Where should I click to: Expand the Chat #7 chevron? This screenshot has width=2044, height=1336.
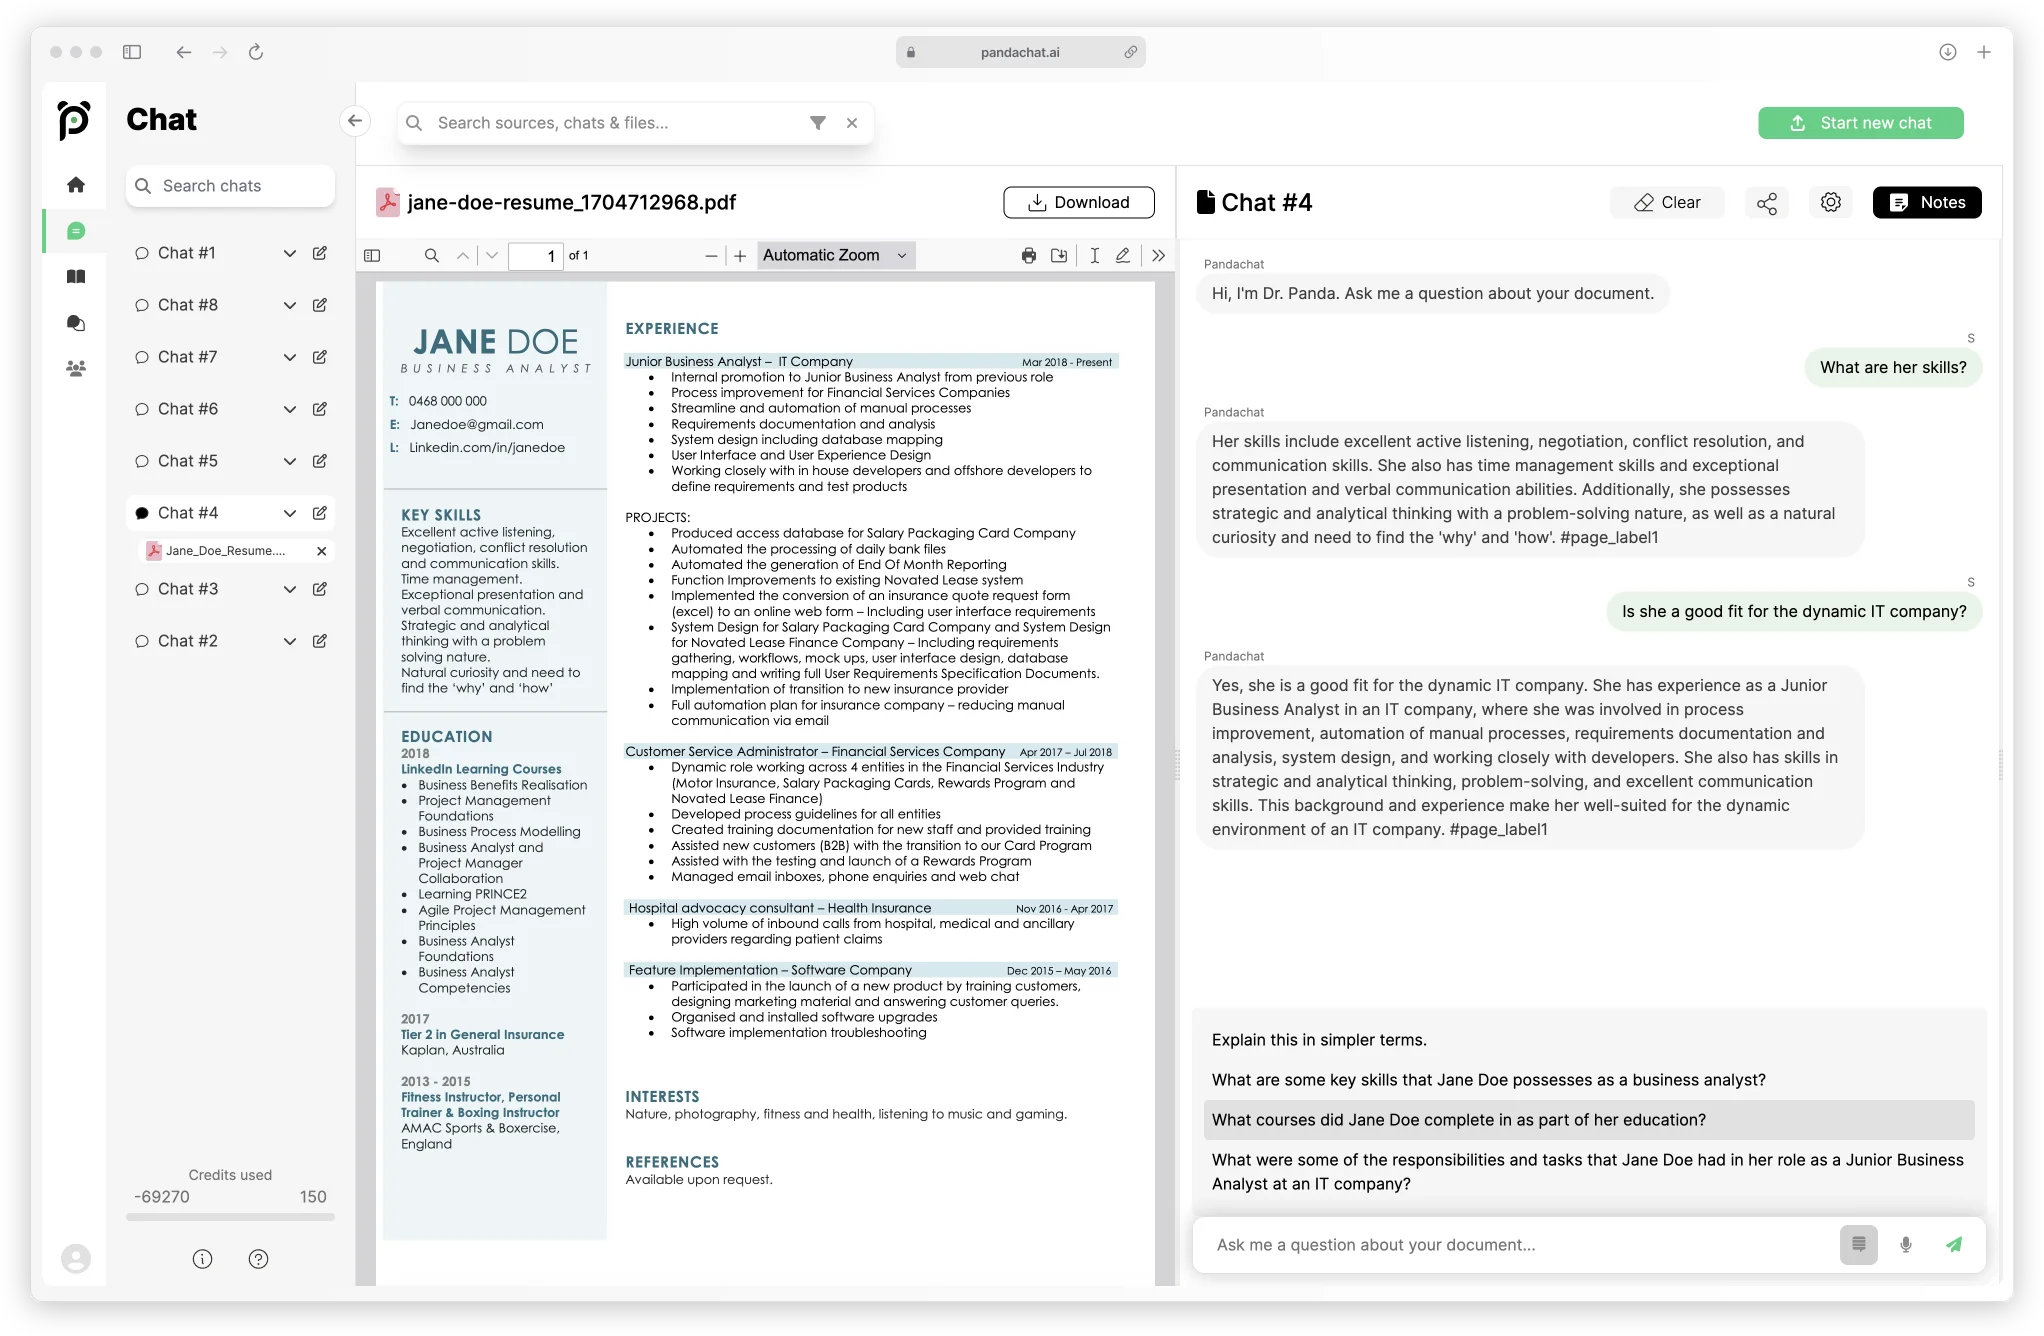pos(290,357)
